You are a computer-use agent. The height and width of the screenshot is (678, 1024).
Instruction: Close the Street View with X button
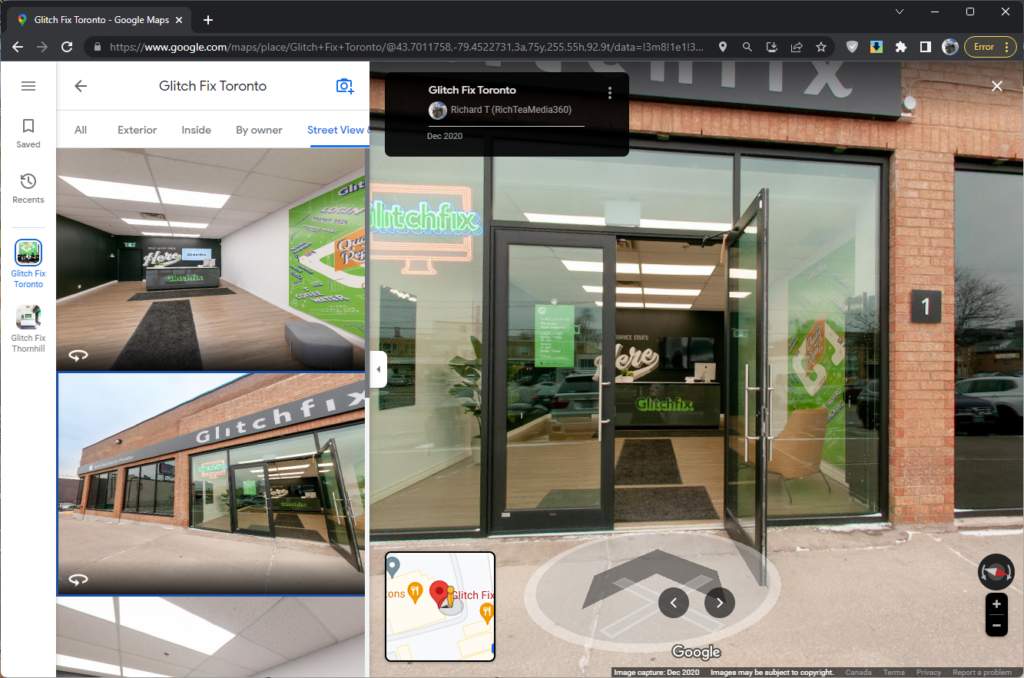pyautogui.click(x=997, y=86)
